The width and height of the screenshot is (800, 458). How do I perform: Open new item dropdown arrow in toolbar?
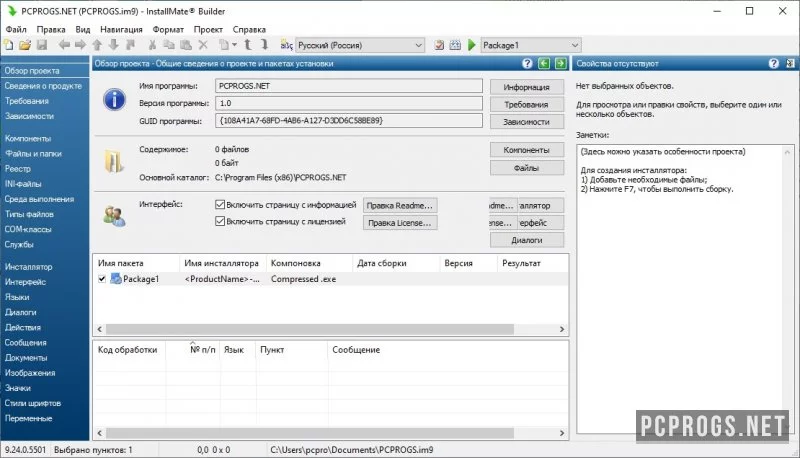click(234, 45)
